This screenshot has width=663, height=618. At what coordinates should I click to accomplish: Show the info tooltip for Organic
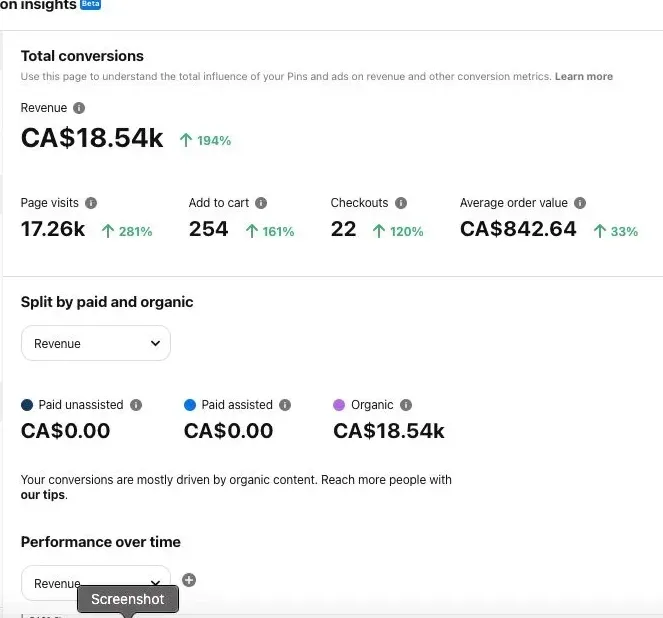[406, 405]
